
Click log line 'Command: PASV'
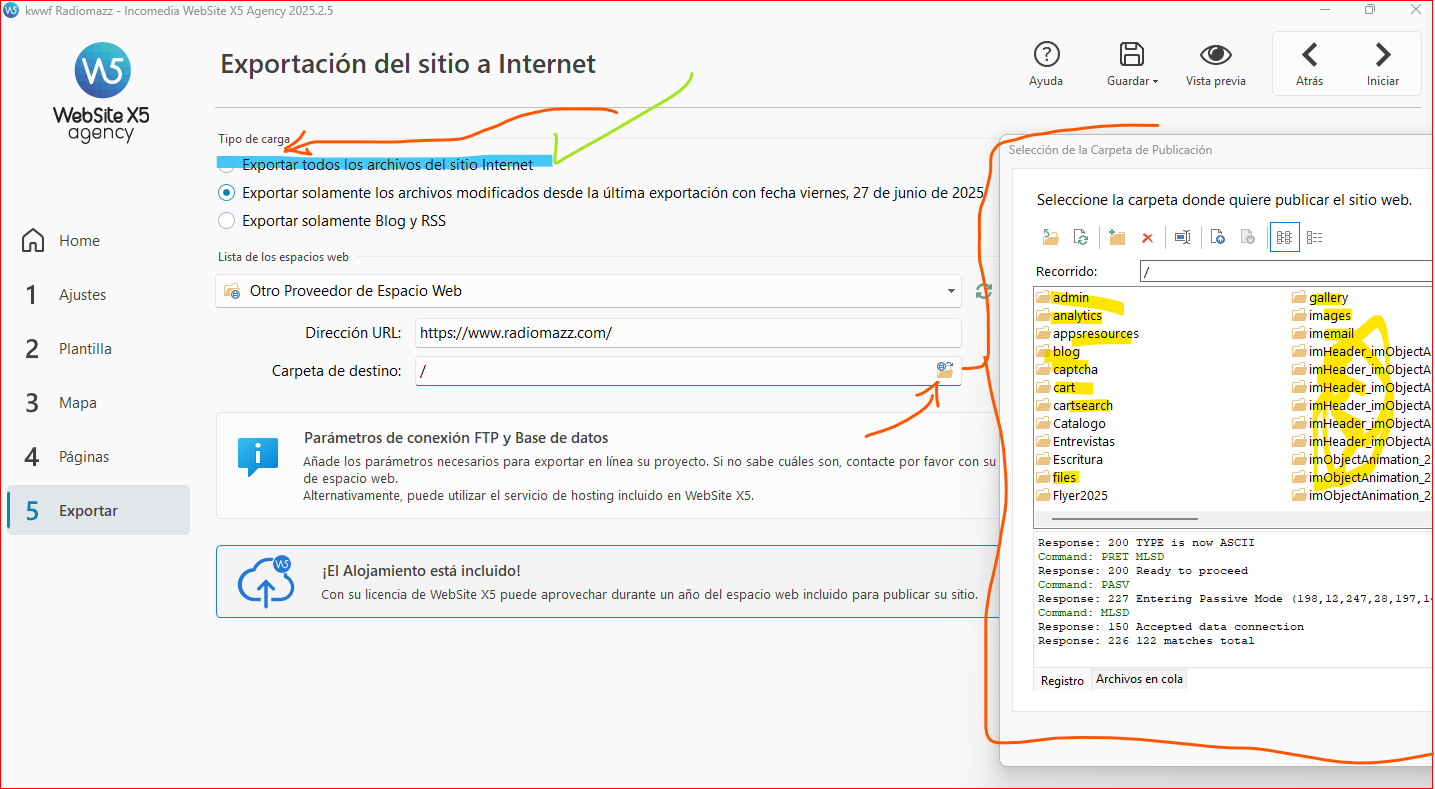[x=1084, y=585]
